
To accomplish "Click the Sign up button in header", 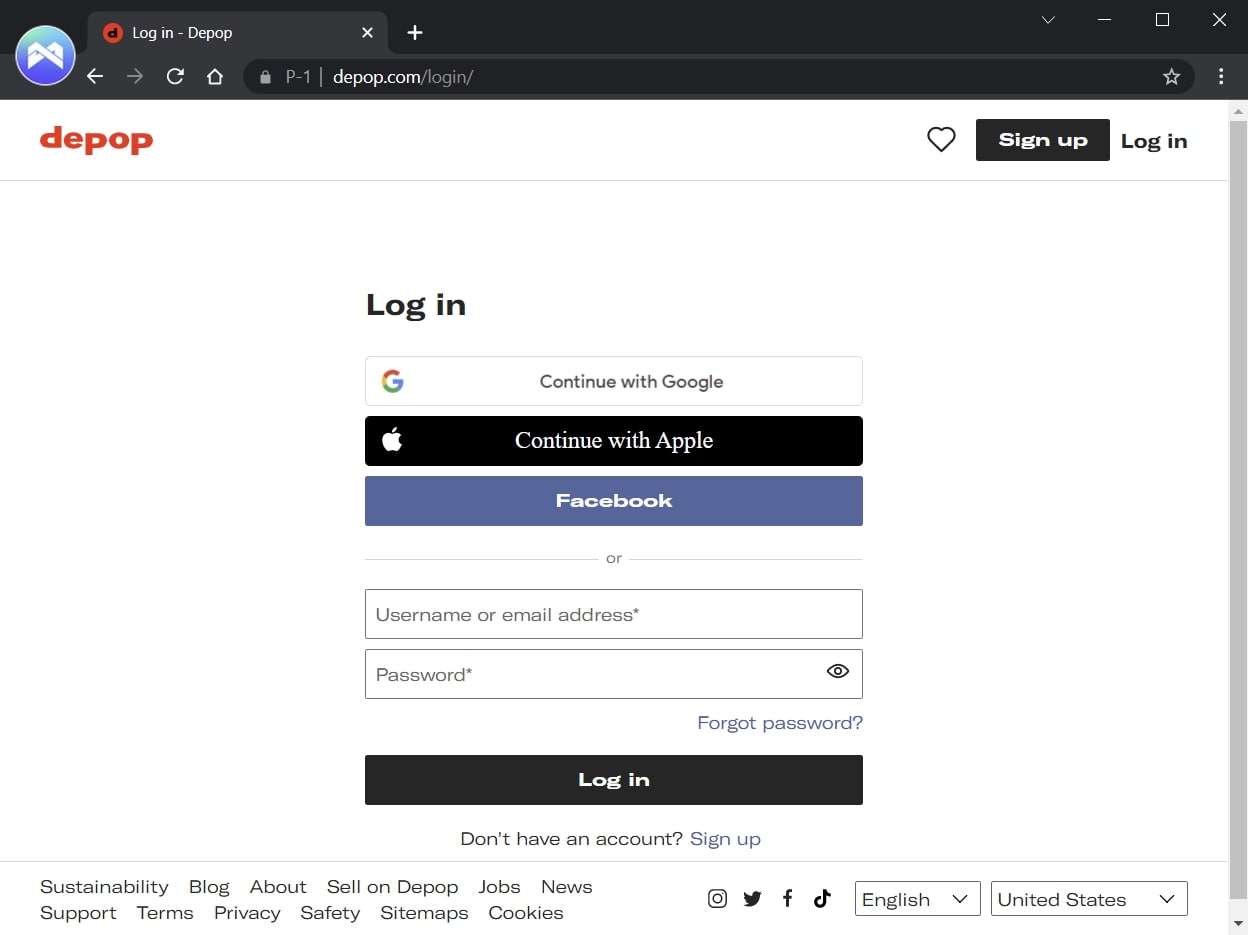I will pos(1042,140).
